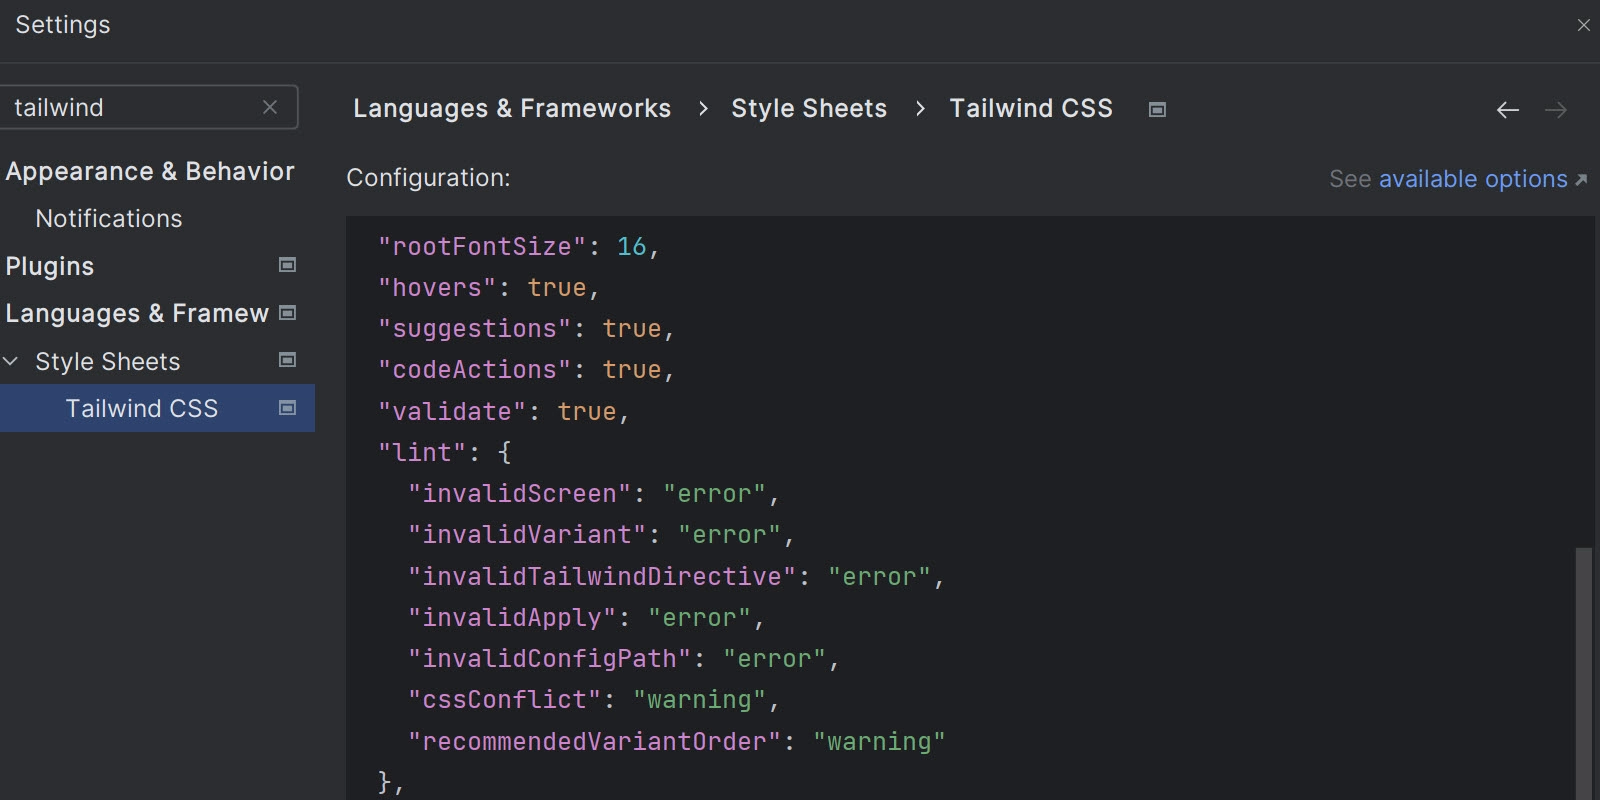Select Tailwind CSS settings page
The width and height of the screenshot is (1600, 800).
[142, 408]
